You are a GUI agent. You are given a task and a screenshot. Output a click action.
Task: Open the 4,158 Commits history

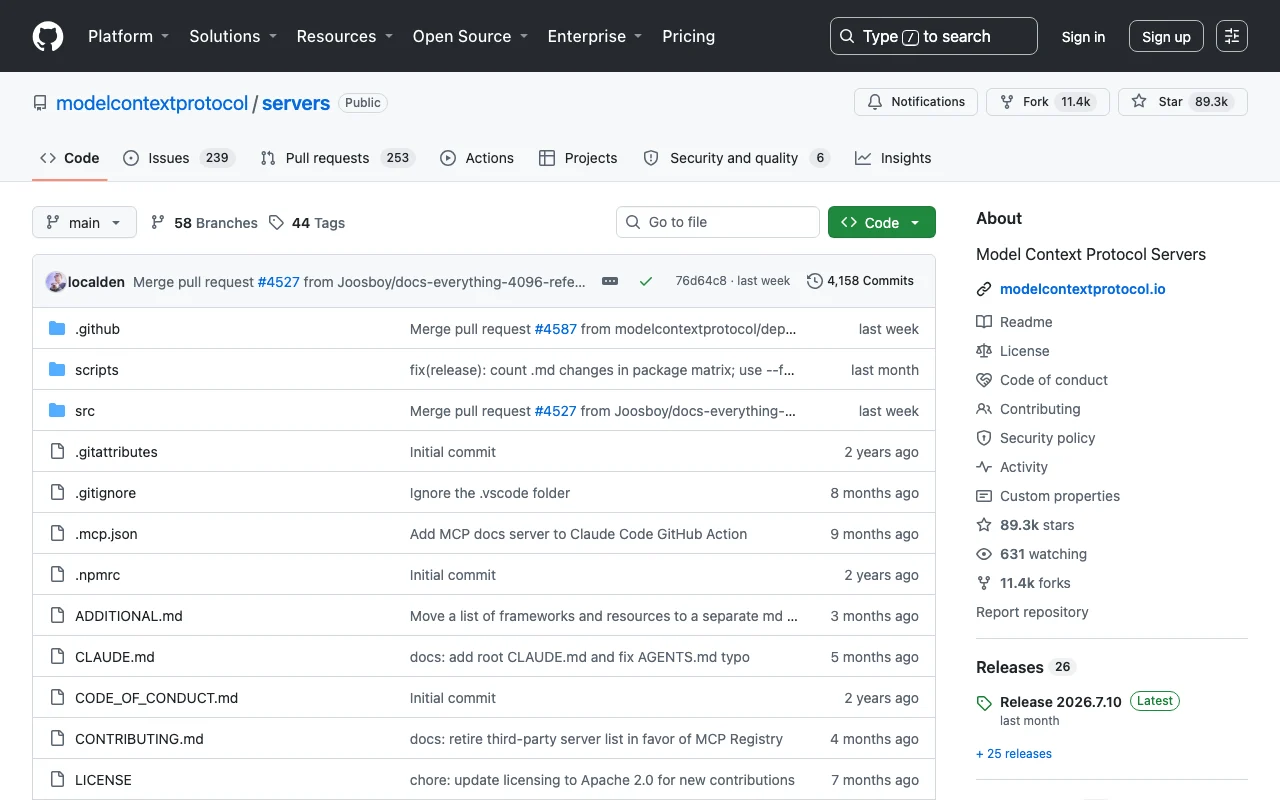point(861,281)
